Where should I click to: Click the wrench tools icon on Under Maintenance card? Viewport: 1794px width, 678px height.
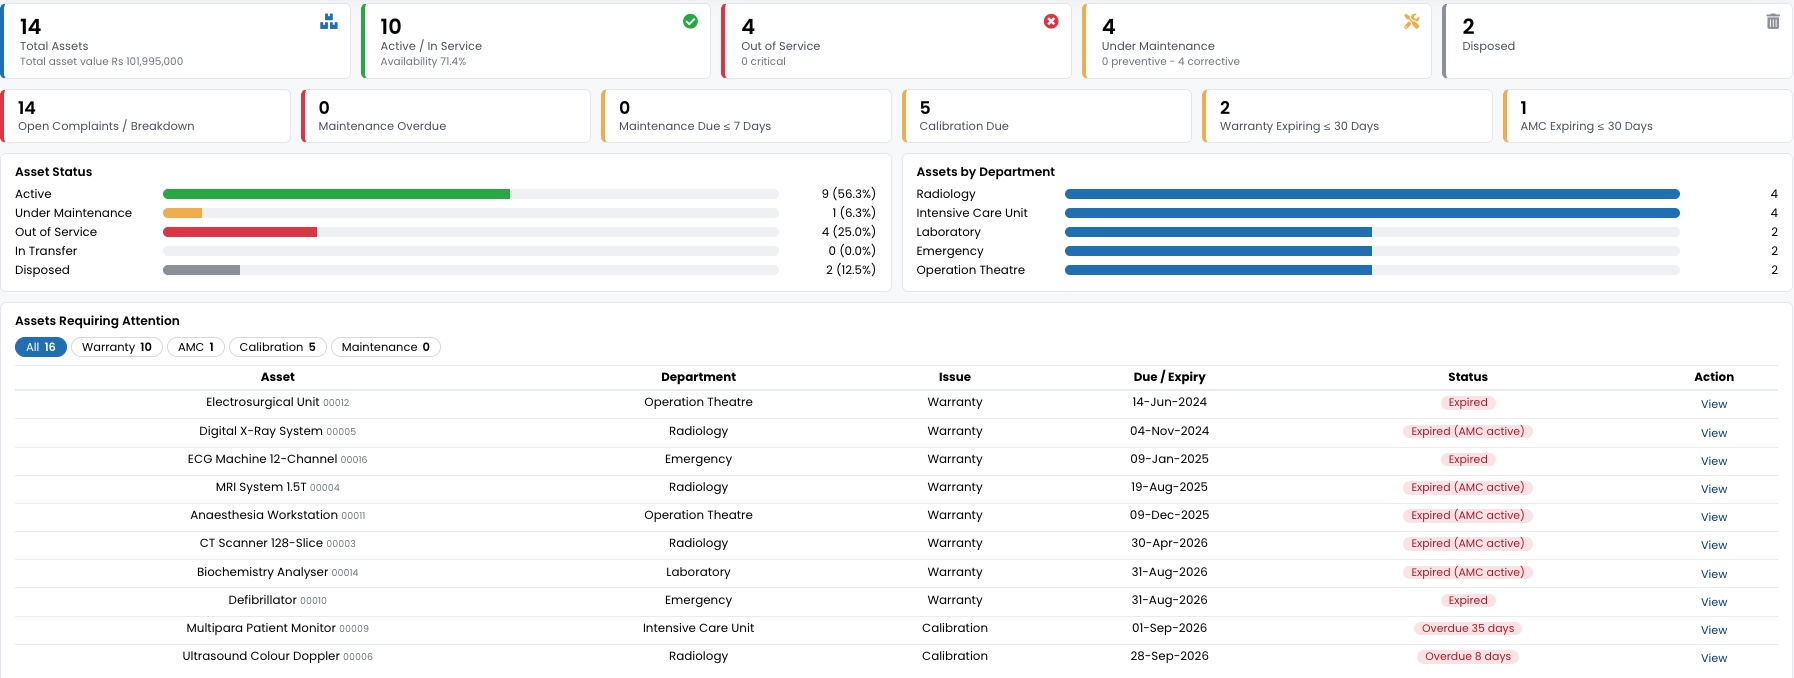[x=1411, y=21]
